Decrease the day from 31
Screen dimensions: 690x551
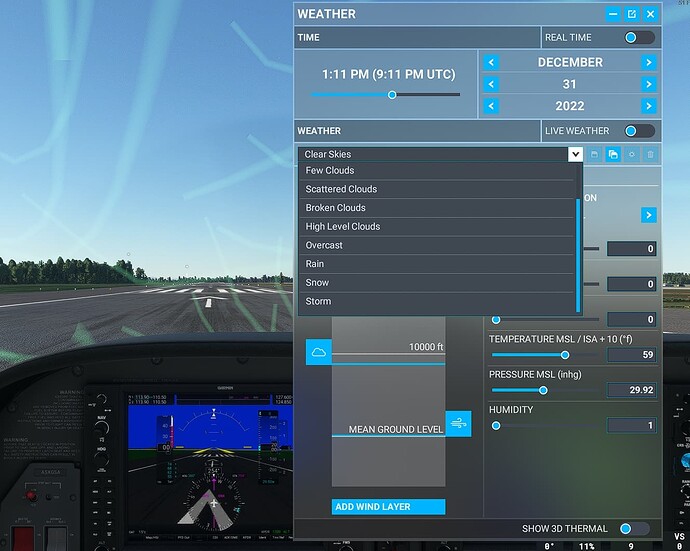490,84
